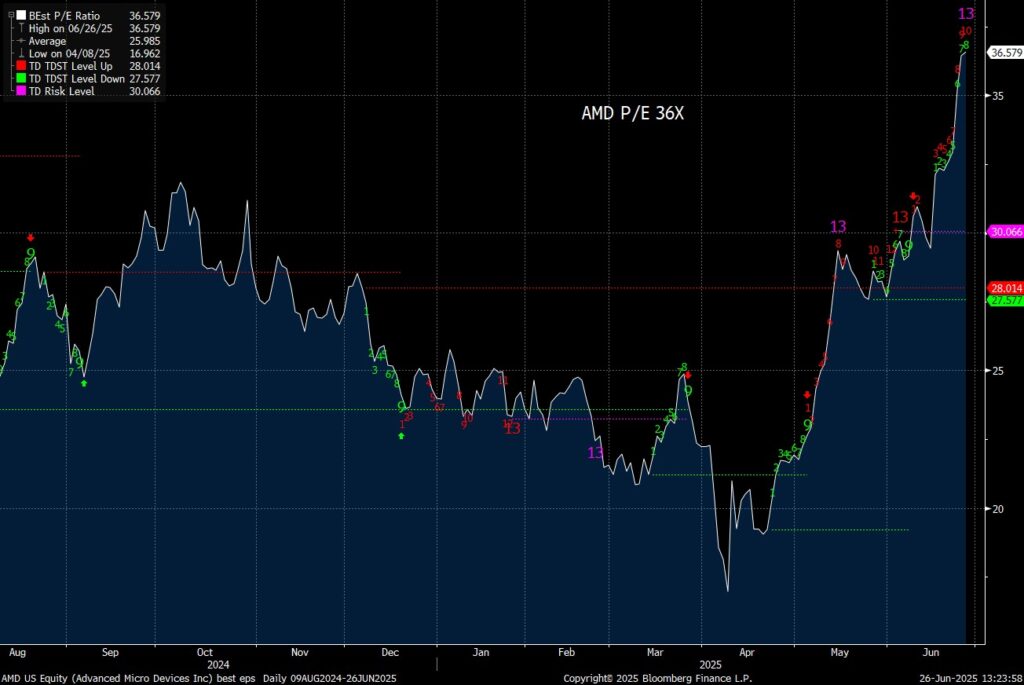Click the legend Average value 25.985
Image resolution: width=1024 pixels, height=685 pixels.
144,40
